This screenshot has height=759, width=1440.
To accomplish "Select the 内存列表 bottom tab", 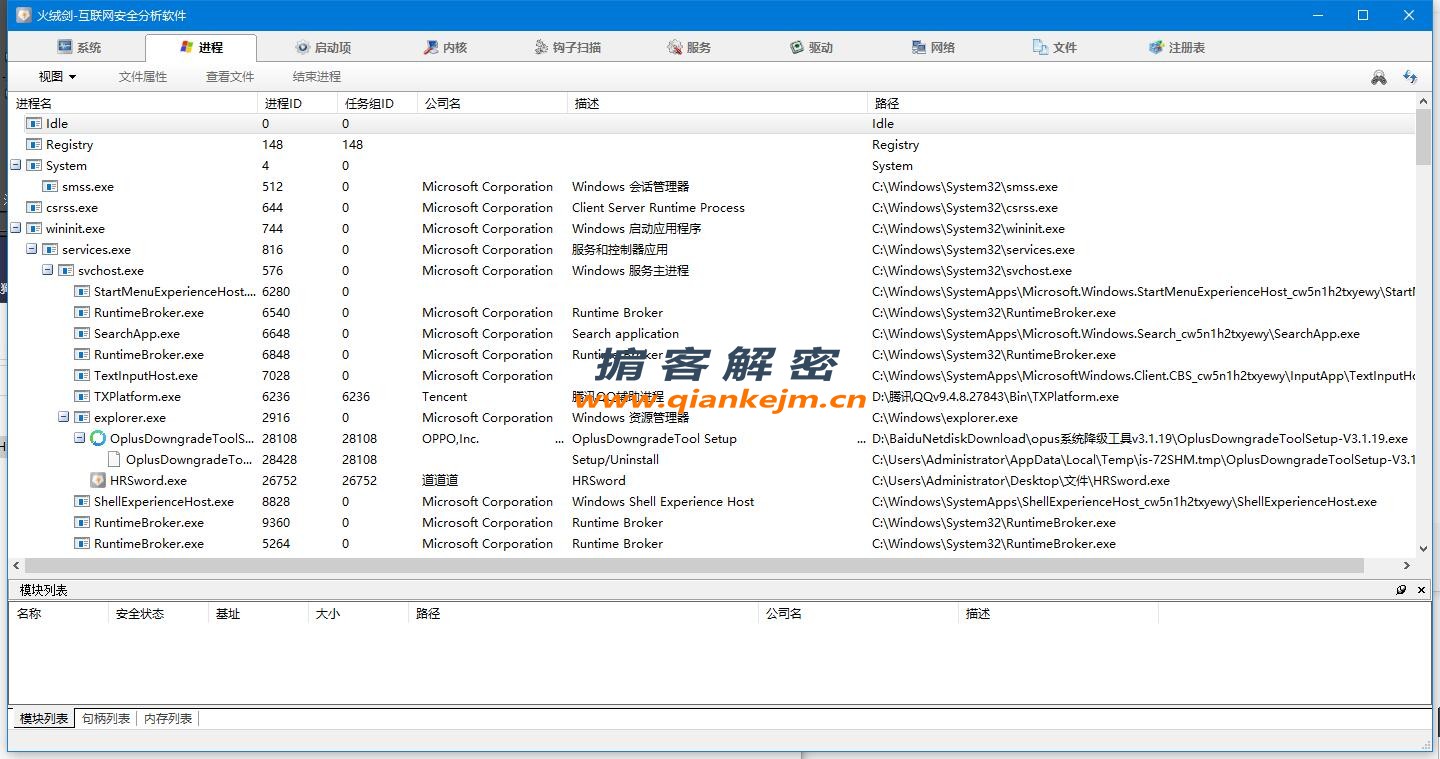I will (168, 718).
